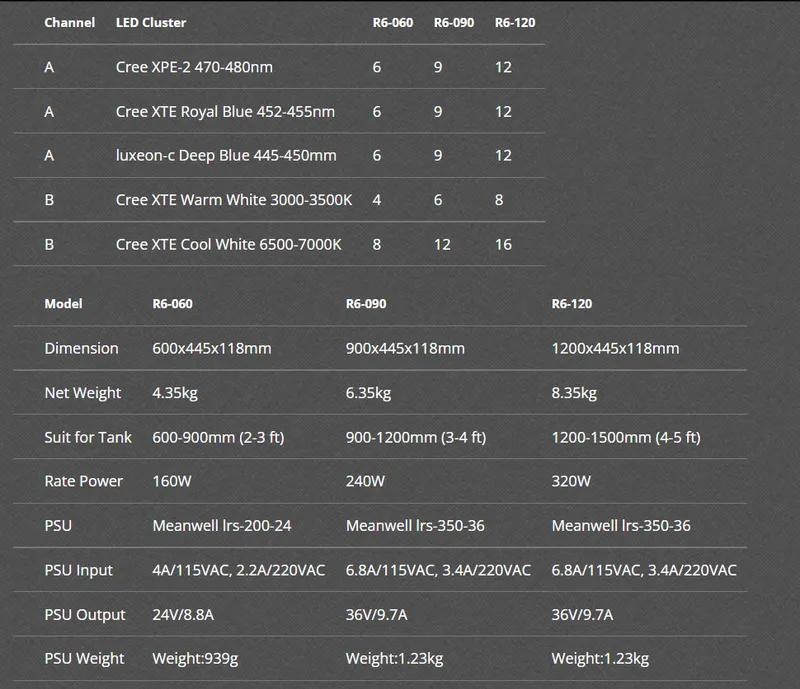Viewport: 800px width, 689px height.
Task: Select the 240W rate power value
Action: coord(365,481)
